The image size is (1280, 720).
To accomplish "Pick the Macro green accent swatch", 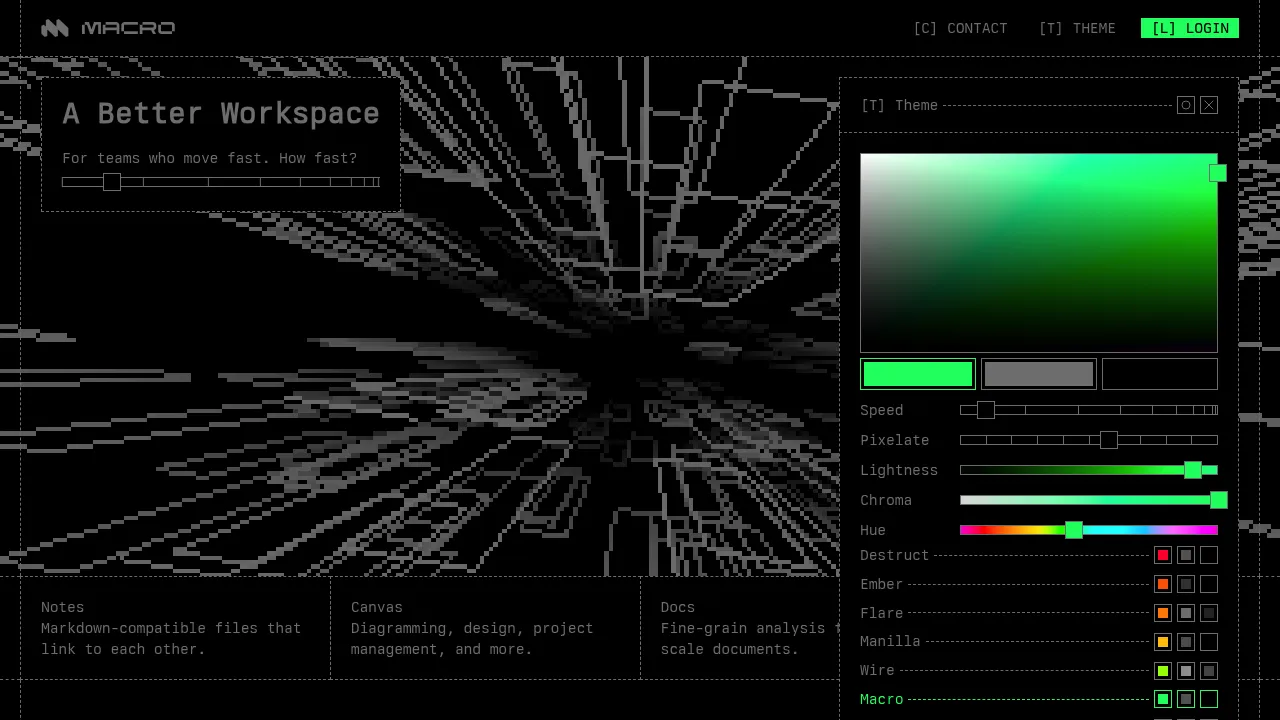I will click(1163, 699).
